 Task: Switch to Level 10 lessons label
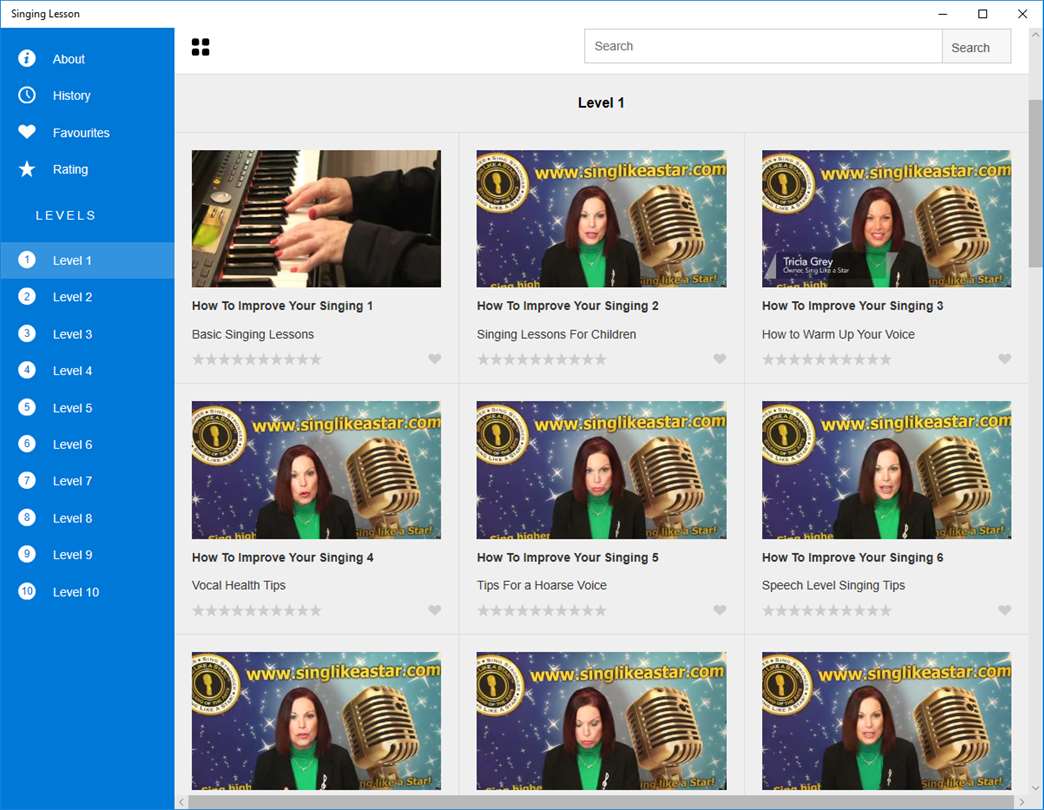point(76,592)
